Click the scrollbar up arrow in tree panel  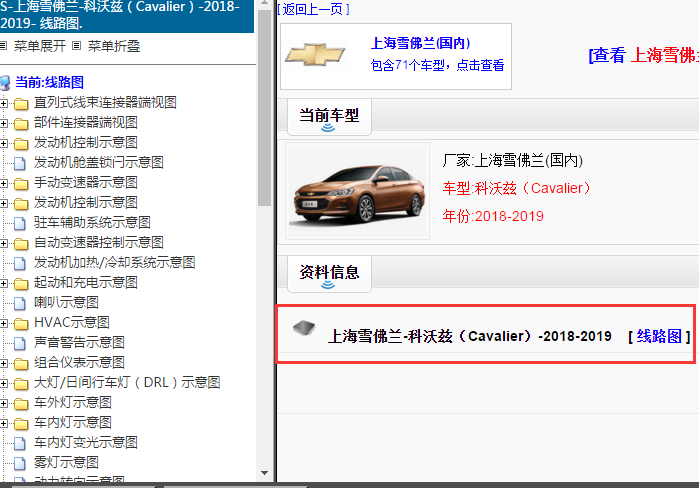(264, 4)
